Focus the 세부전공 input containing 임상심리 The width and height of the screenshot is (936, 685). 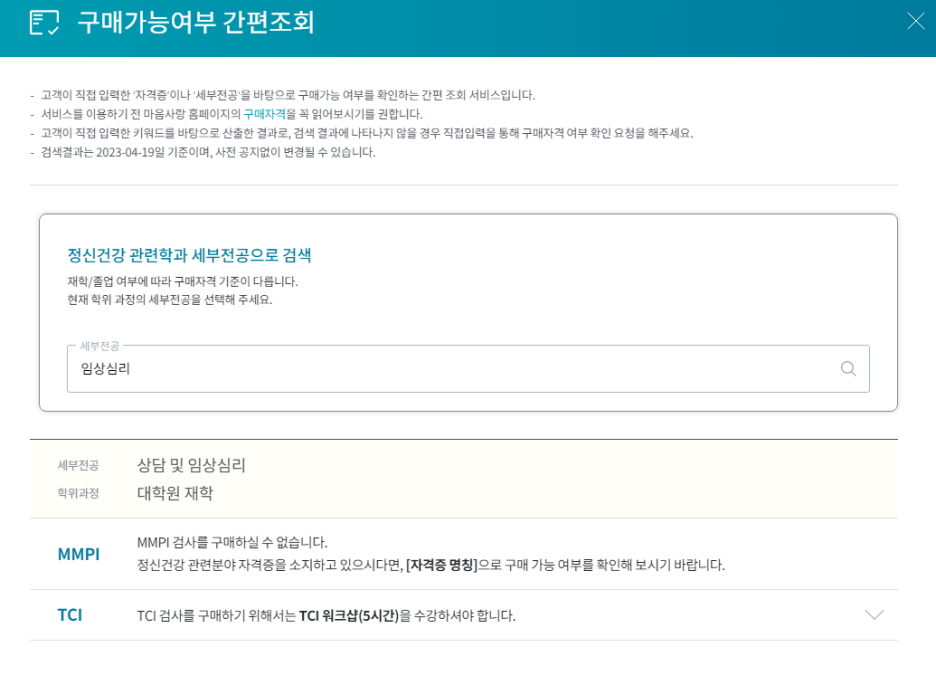tap(468, 369)
